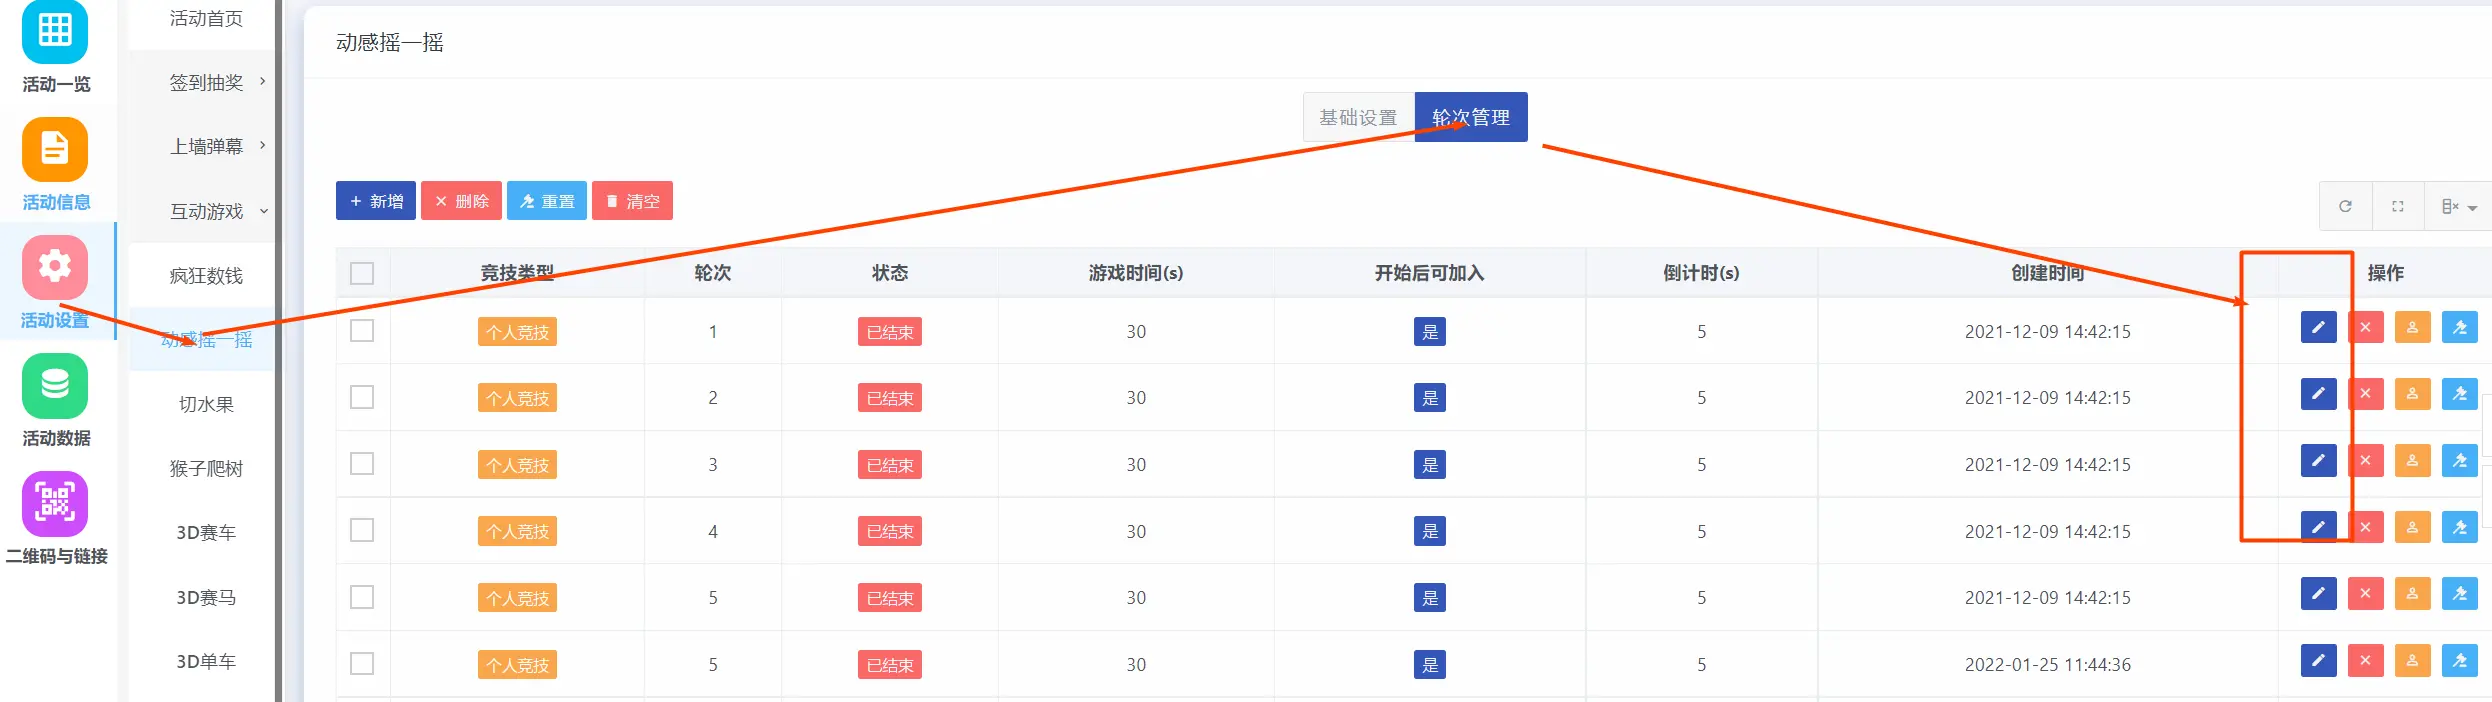Tick the checkbox for round 4 row
The width and height of the screenshot is (2492, 702).
362,530
